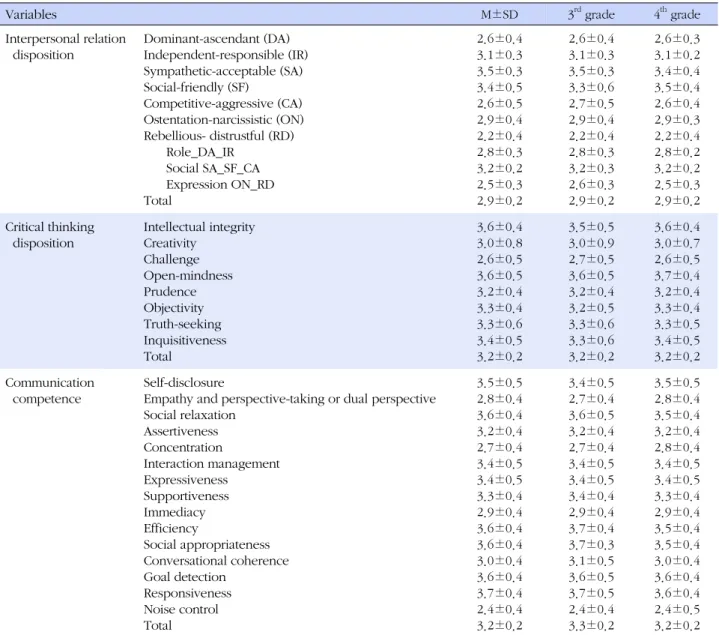
Task: Click the 4th grade value for Efficiency
Action: point(677,529)
